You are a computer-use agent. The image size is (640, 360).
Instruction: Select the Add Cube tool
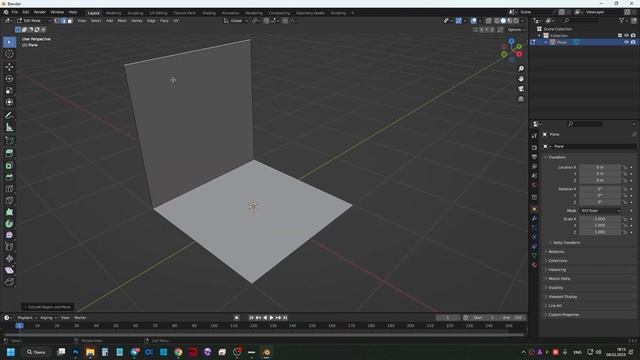coord(9,141)
